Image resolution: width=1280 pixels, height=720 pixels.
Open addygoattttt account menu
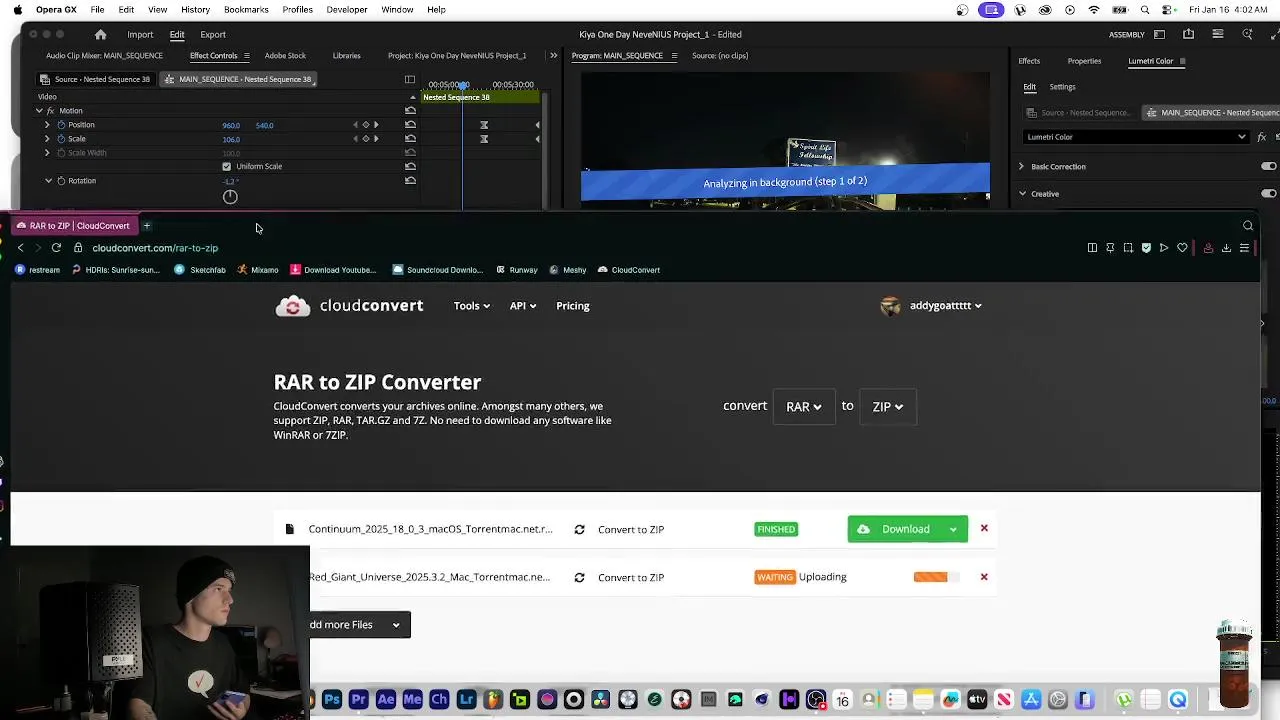pyautogui.click(x=931, y=306)
